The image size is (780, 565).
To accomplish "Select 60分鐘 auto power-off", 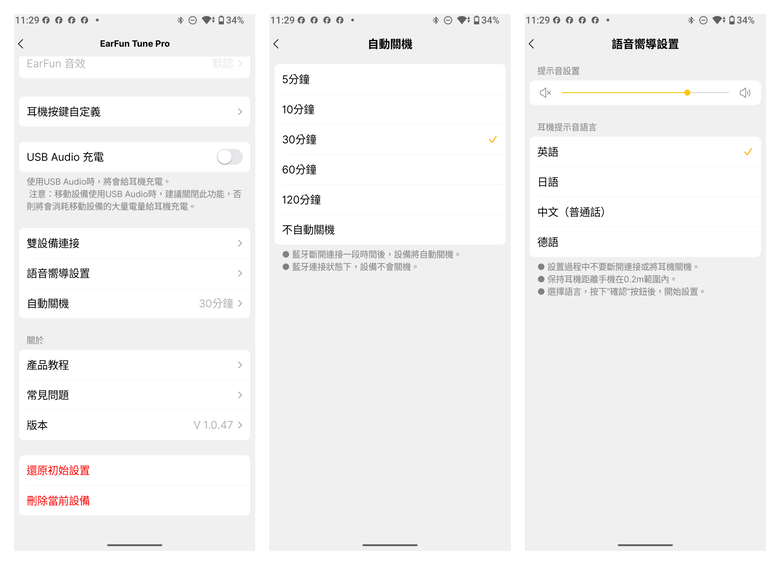I will pyautogui.click(x=390, y=170).
